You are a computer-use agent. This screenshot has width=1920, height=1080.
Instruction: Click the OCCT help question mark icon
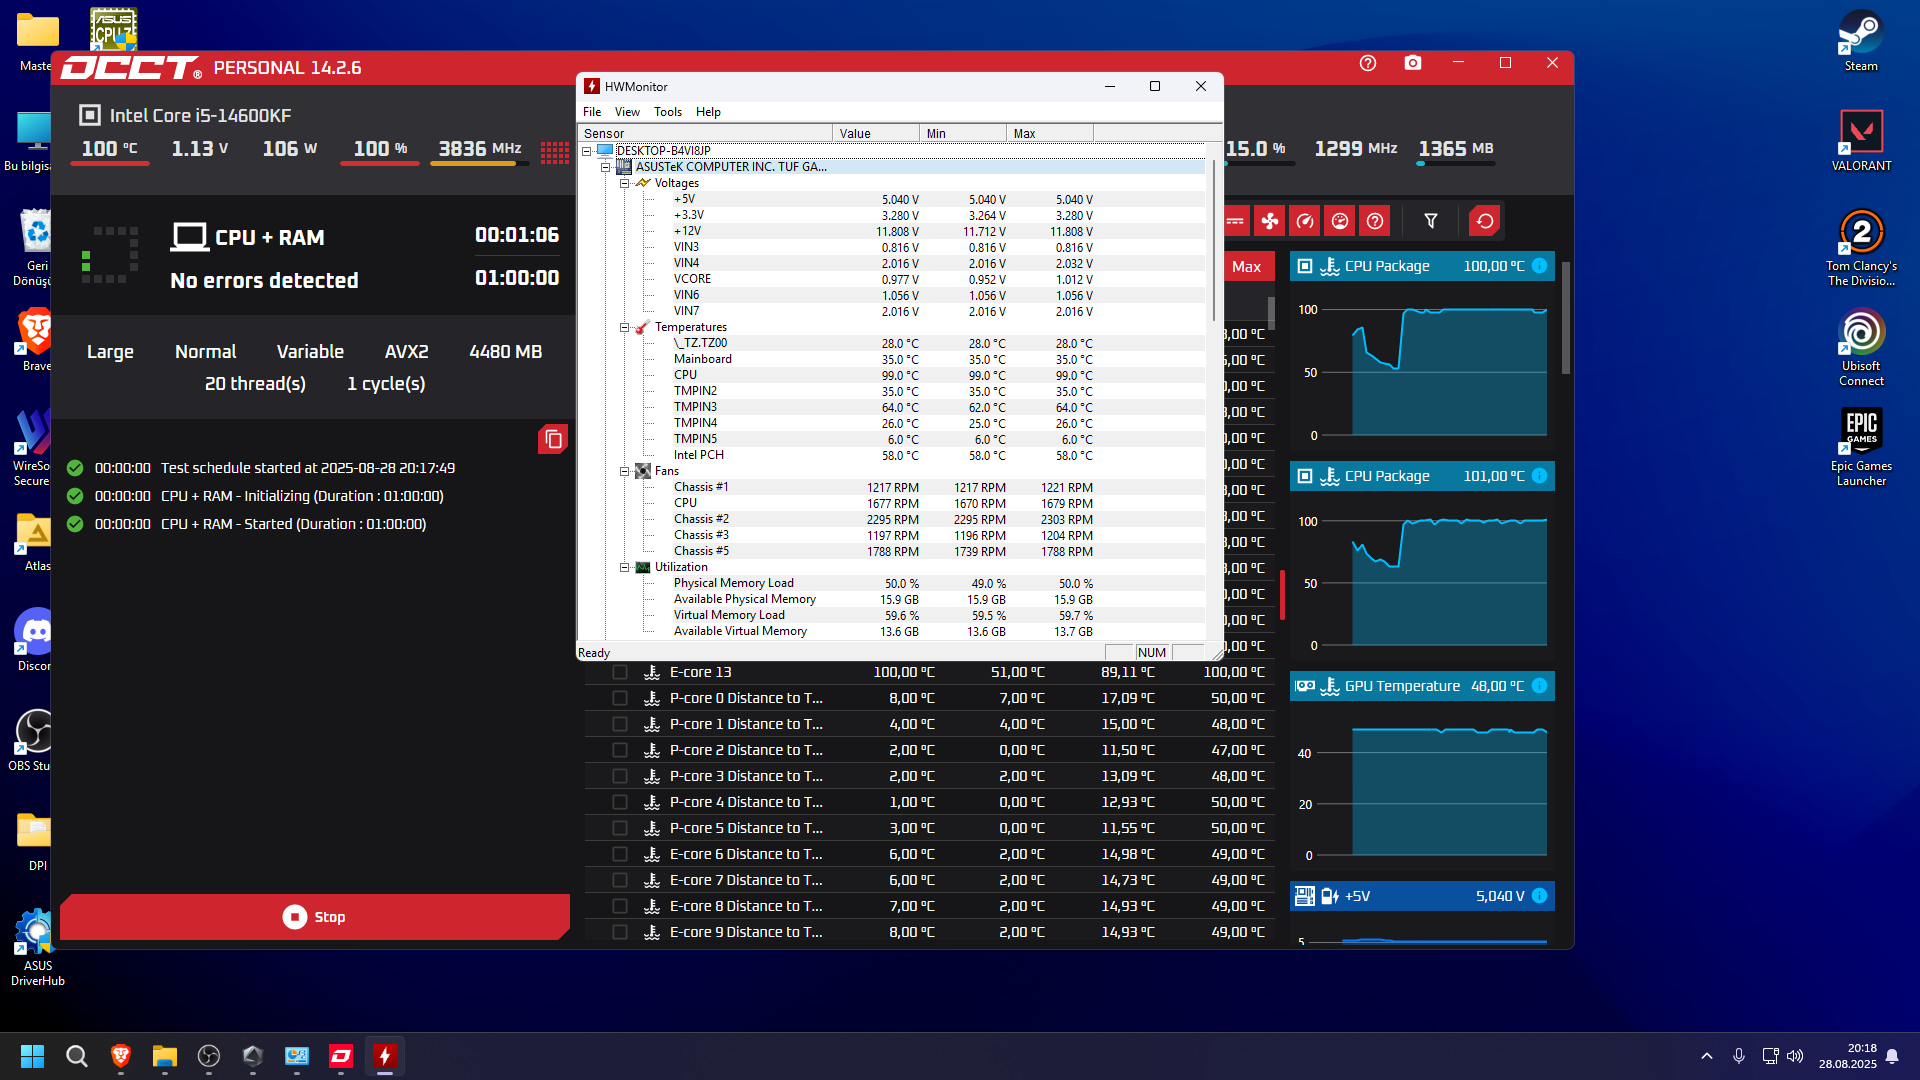click(1368, 63)
